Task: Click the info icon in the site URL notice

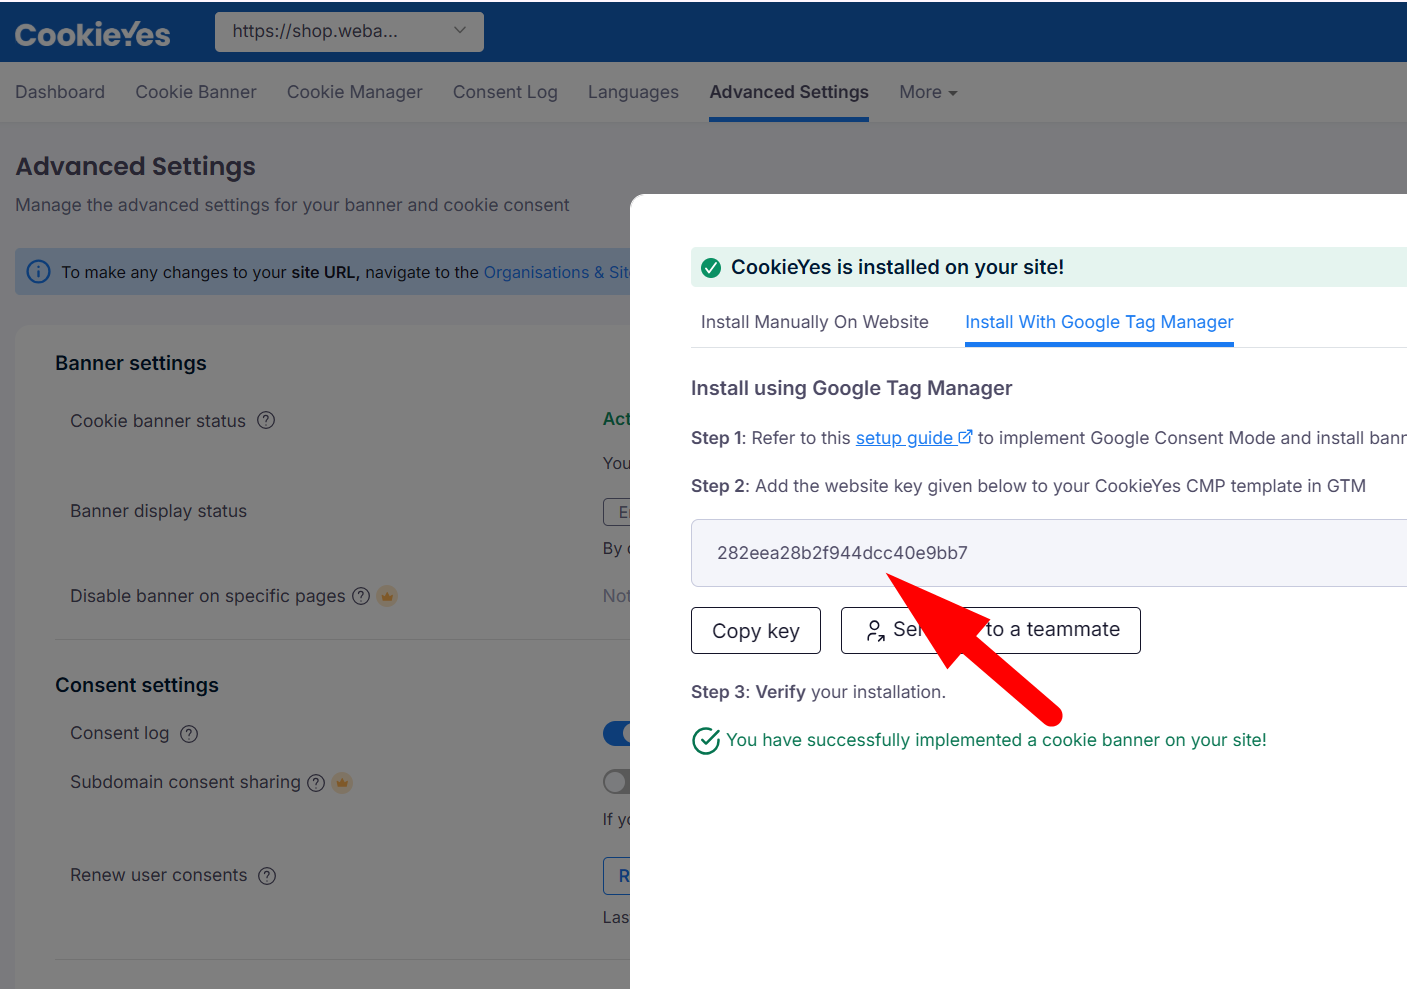Action: pos(38,272)
